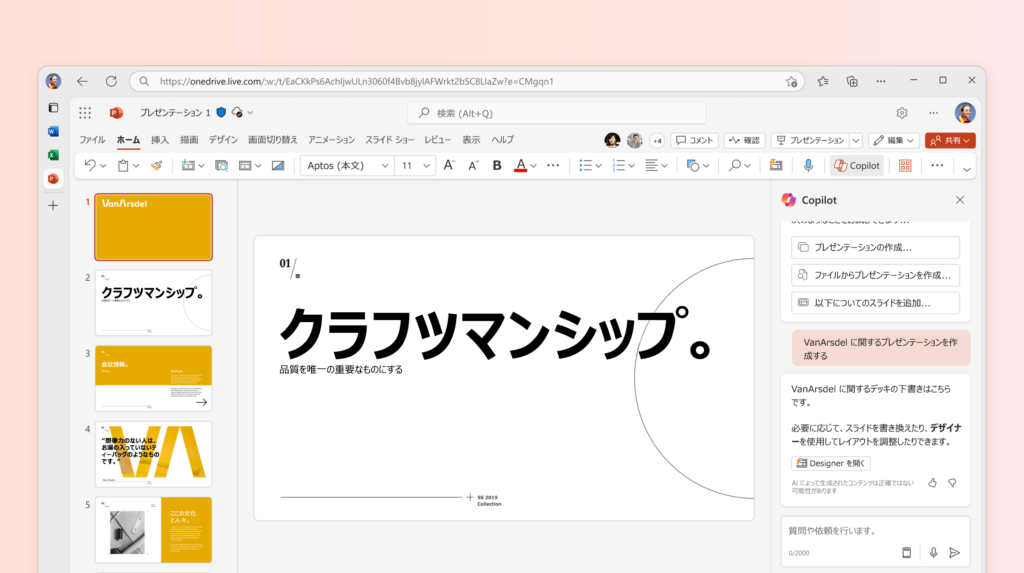The height and width of the screenshot is (573, 1024).
Task: Click the sensitivity shield icon by title
Action: [x=221, y=113]
